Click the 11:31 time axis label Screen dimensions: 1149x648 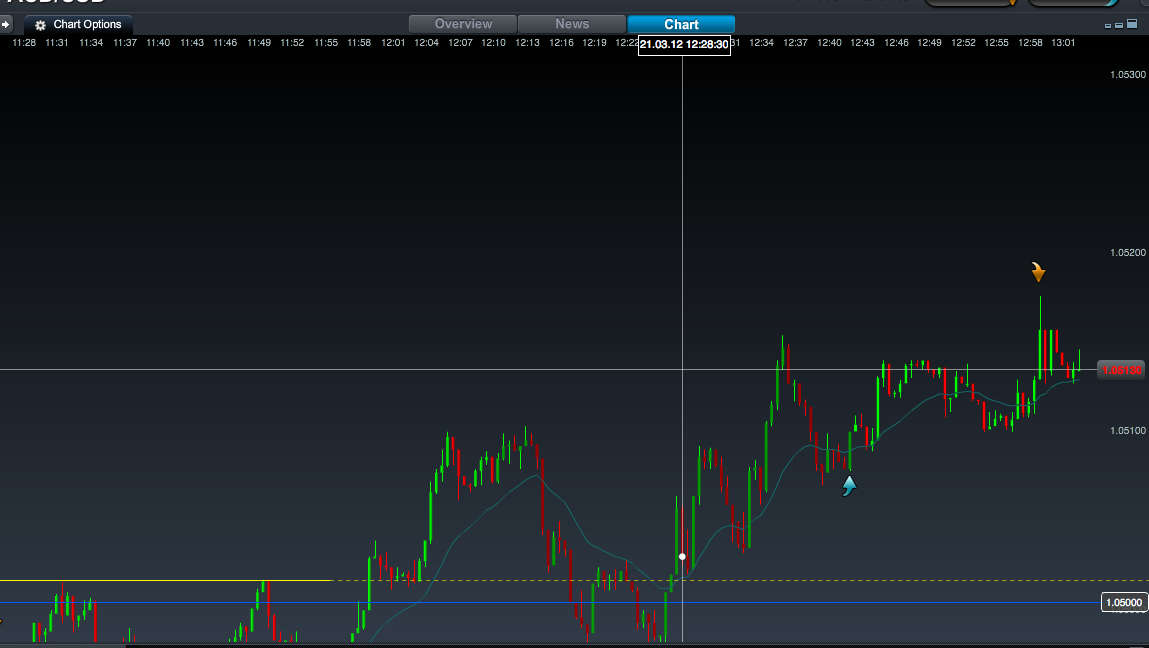point(57,43)
